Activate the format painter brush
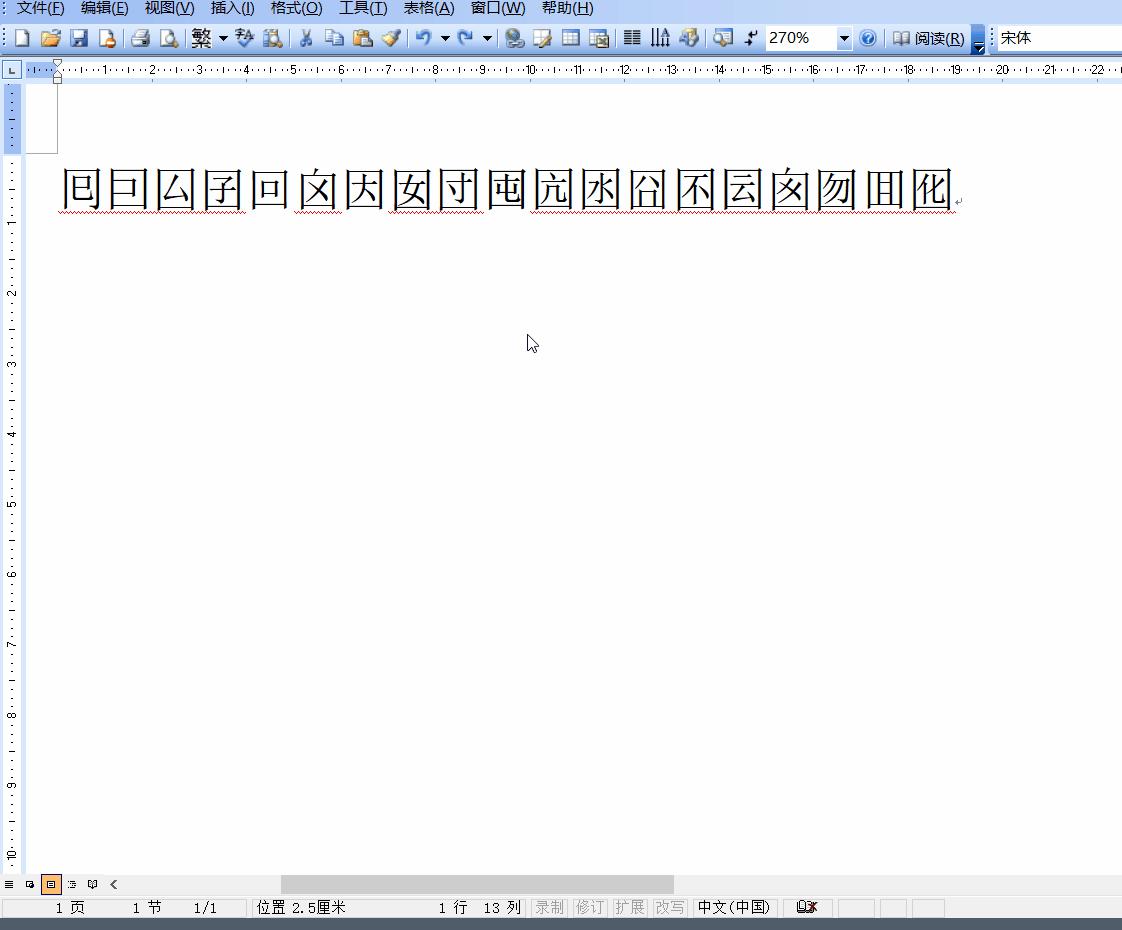The height and width of the screenshot is (930, 1122). click(391, 38)
